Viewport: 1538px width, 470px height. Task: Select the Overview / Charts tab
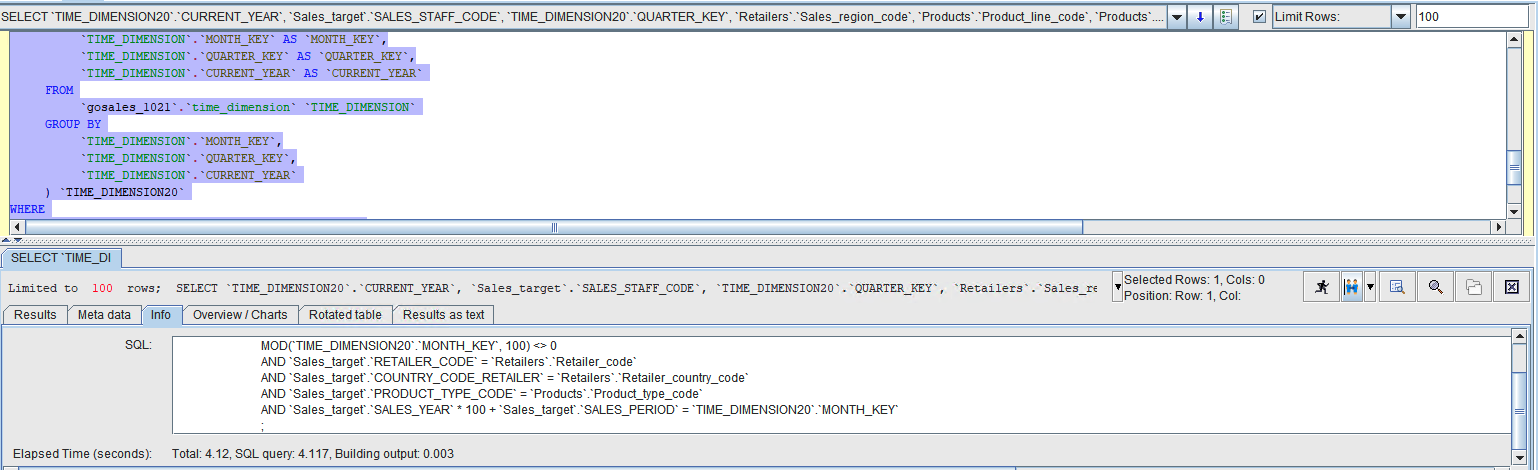(240, 315)
